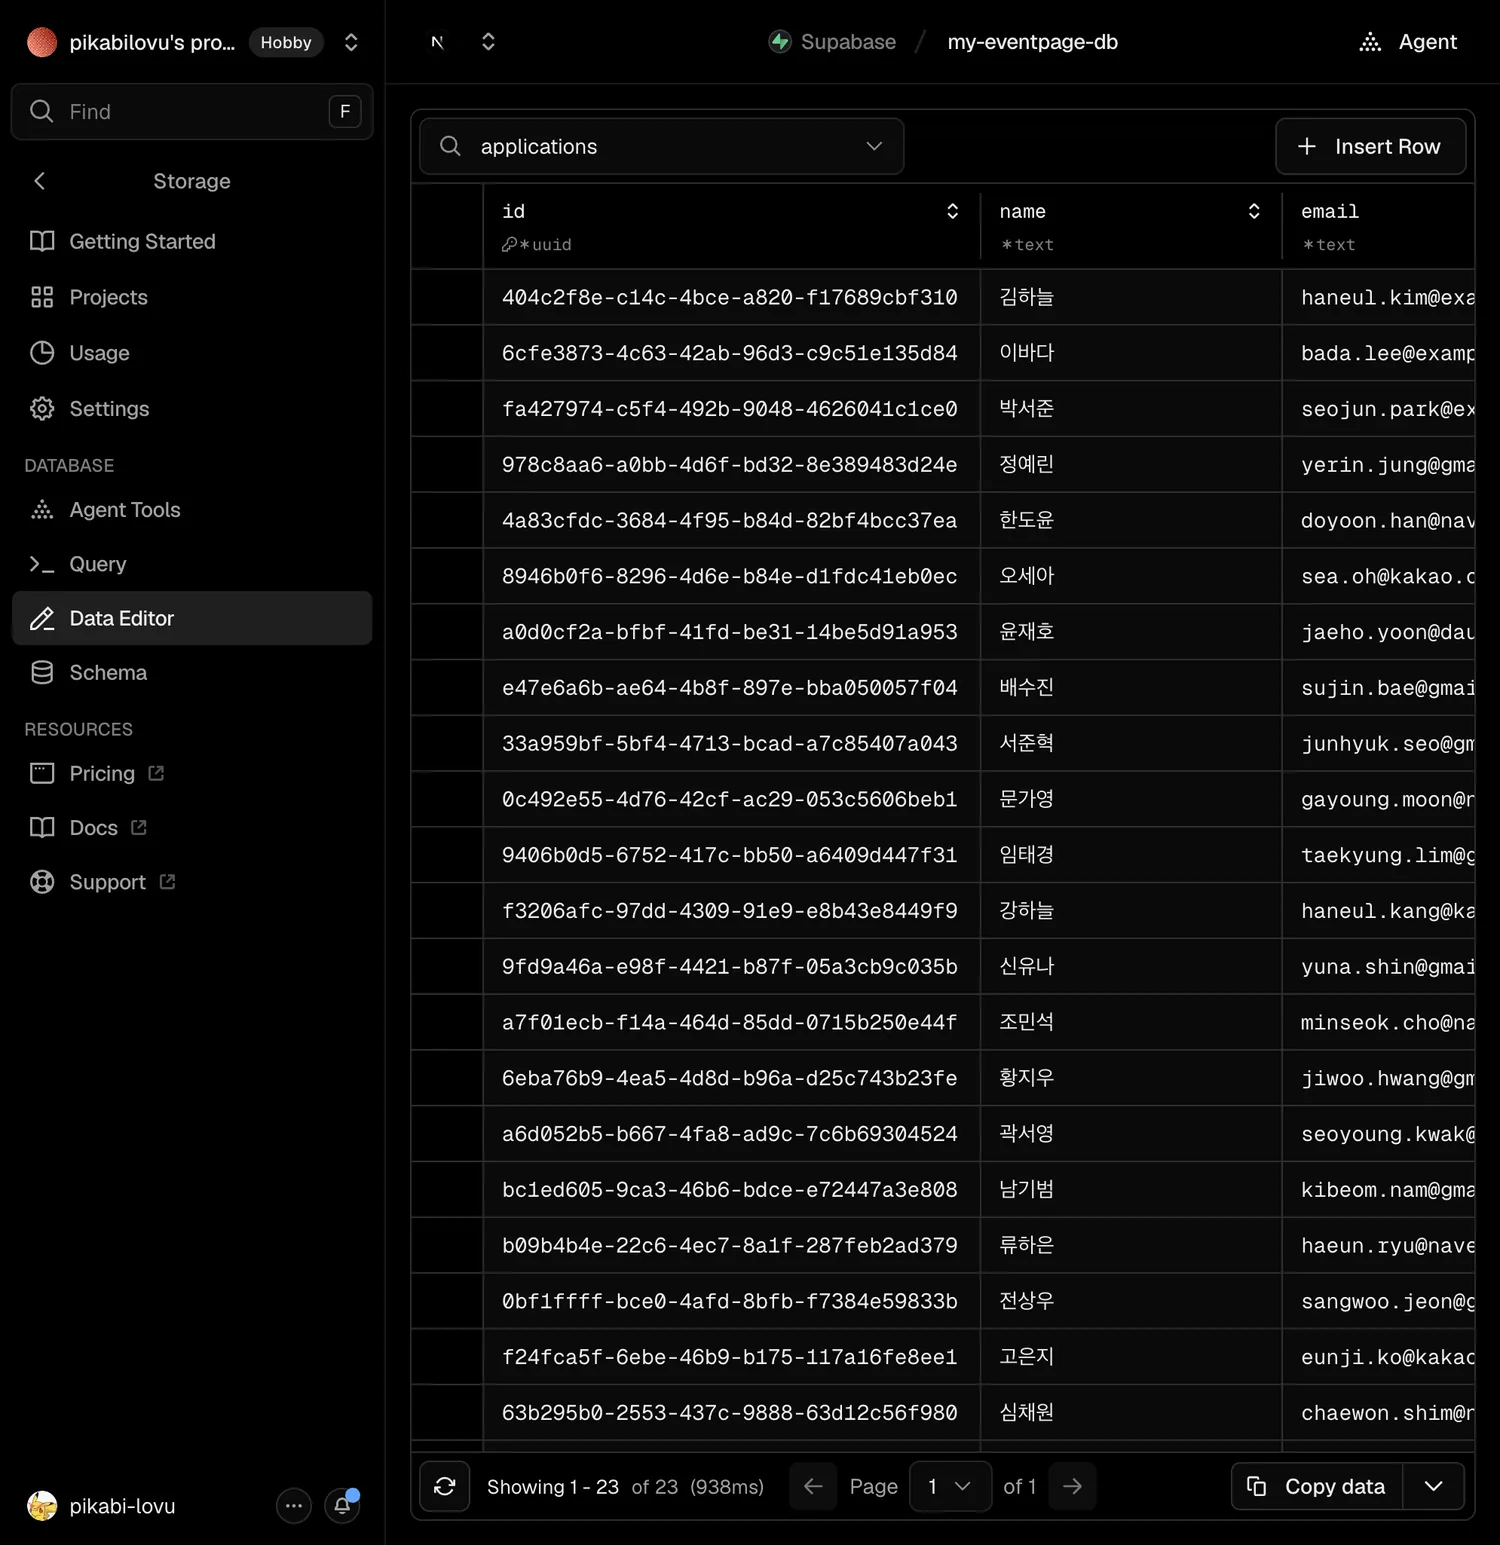Image resolution: width=1500 pixels, height=1545 pixels.
Task: Click the my-eventpage-db breadcrumb
Action: (1033, 42)
